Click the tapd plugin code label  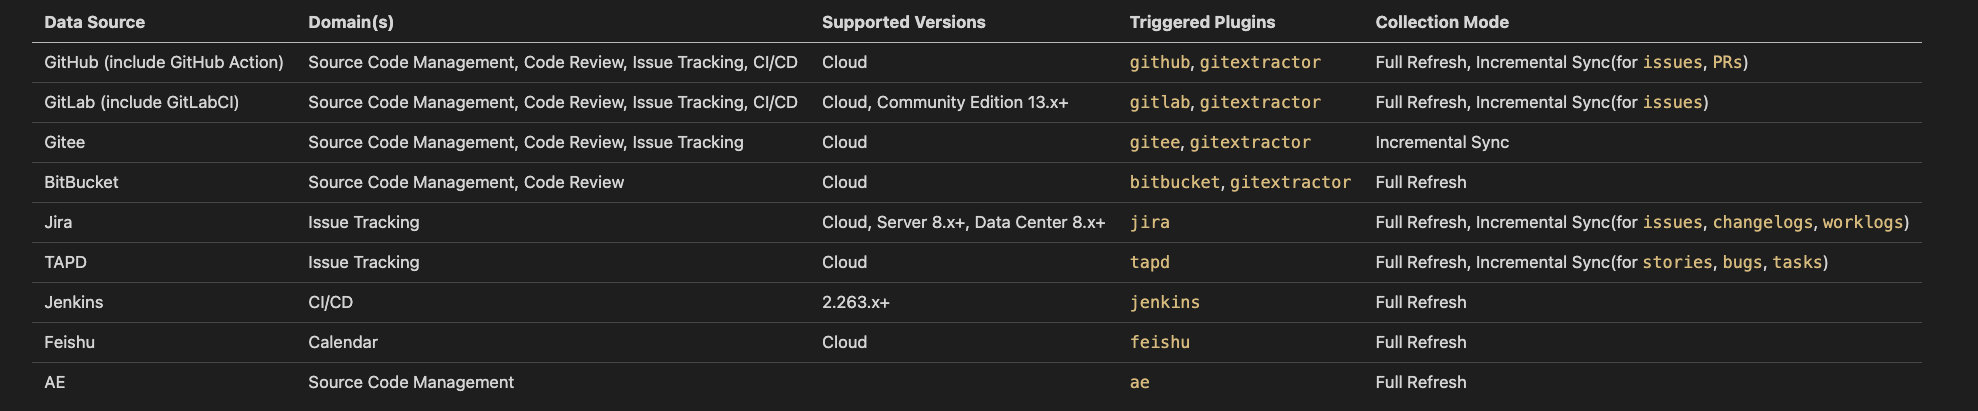[x=1149, y=262]
